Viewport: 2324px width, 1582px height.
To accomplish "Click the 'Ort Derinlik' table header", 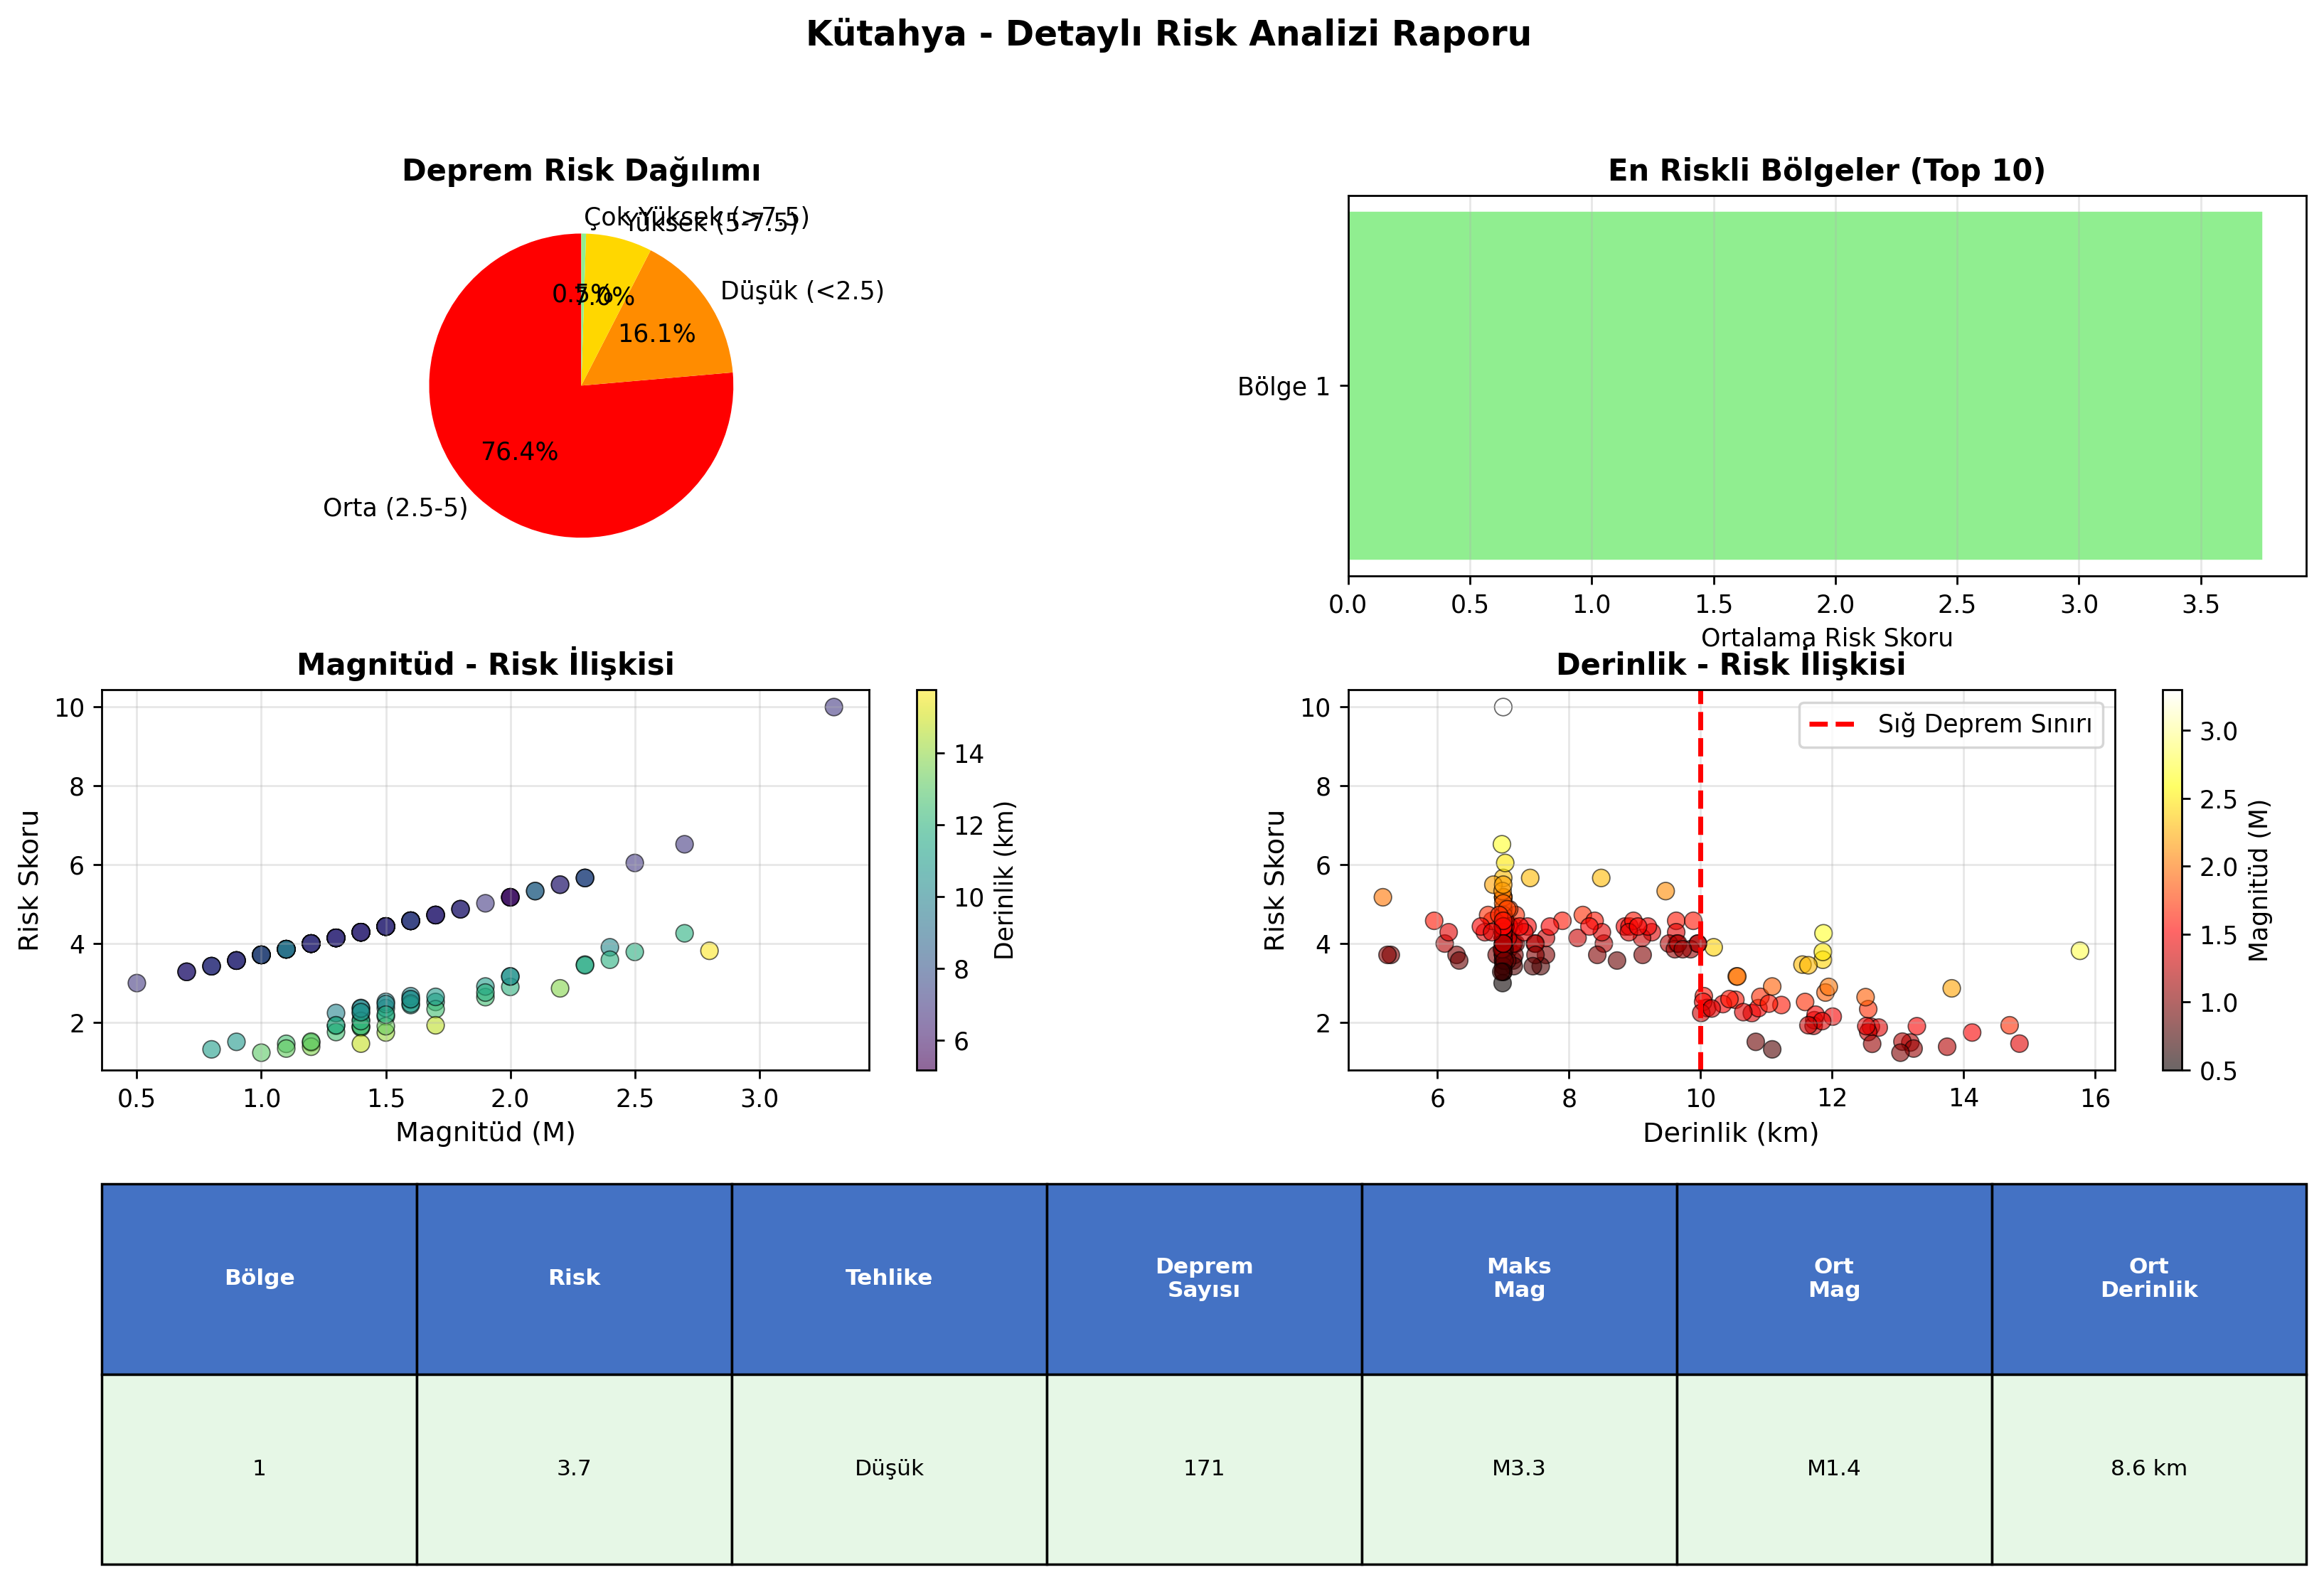I will [2149, 1278].
